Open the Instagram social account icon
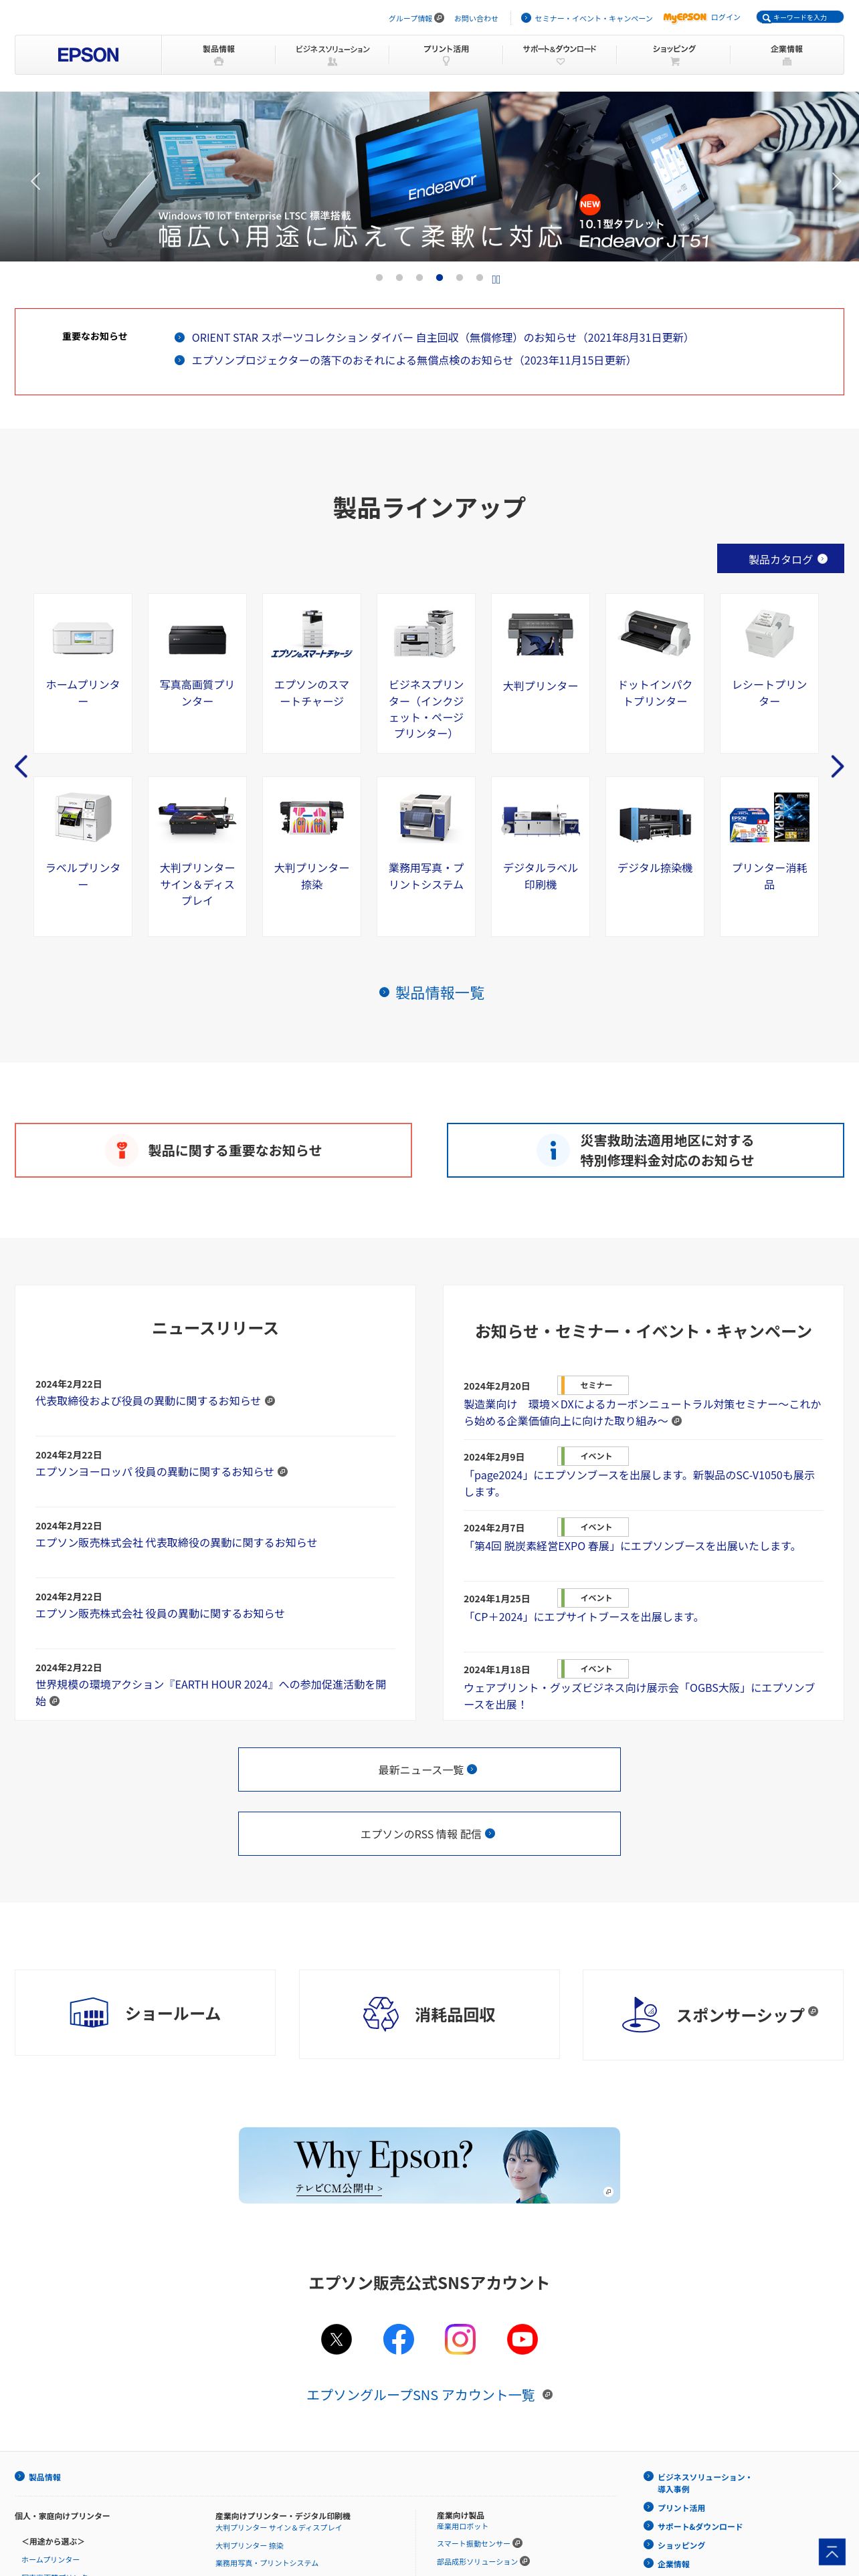The width and height of the screenshot is (859, 2576). (460, 2339)
